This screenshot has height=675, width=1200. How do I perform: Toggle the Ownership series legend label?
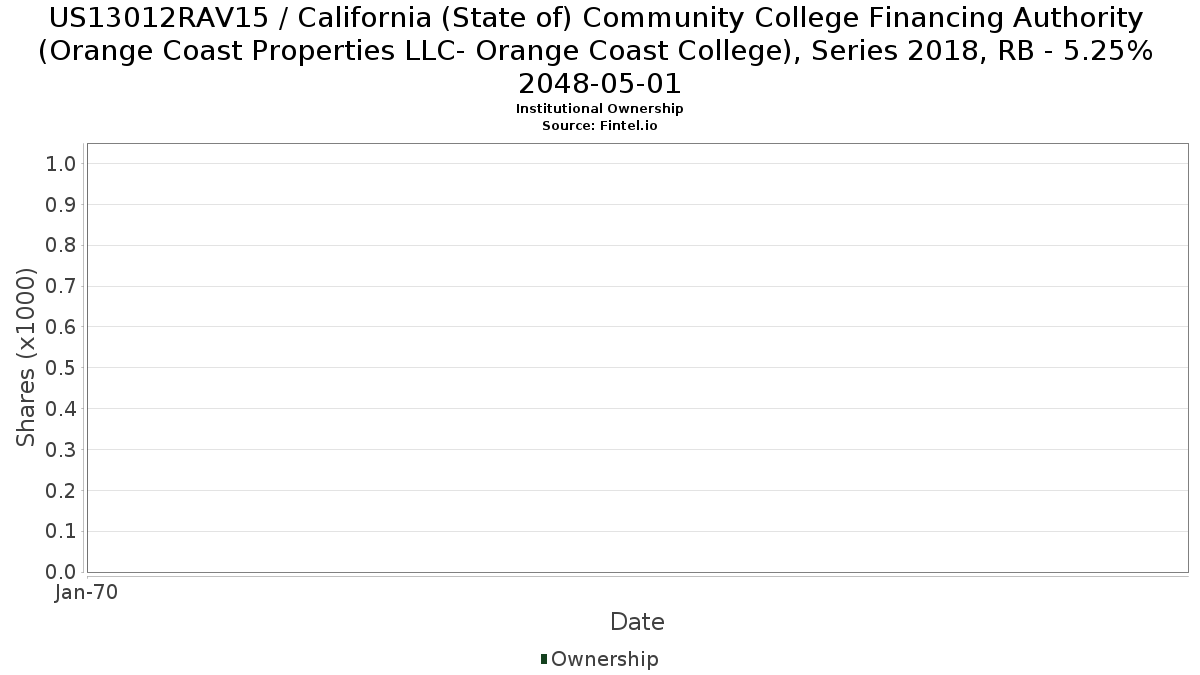[604, 659]
